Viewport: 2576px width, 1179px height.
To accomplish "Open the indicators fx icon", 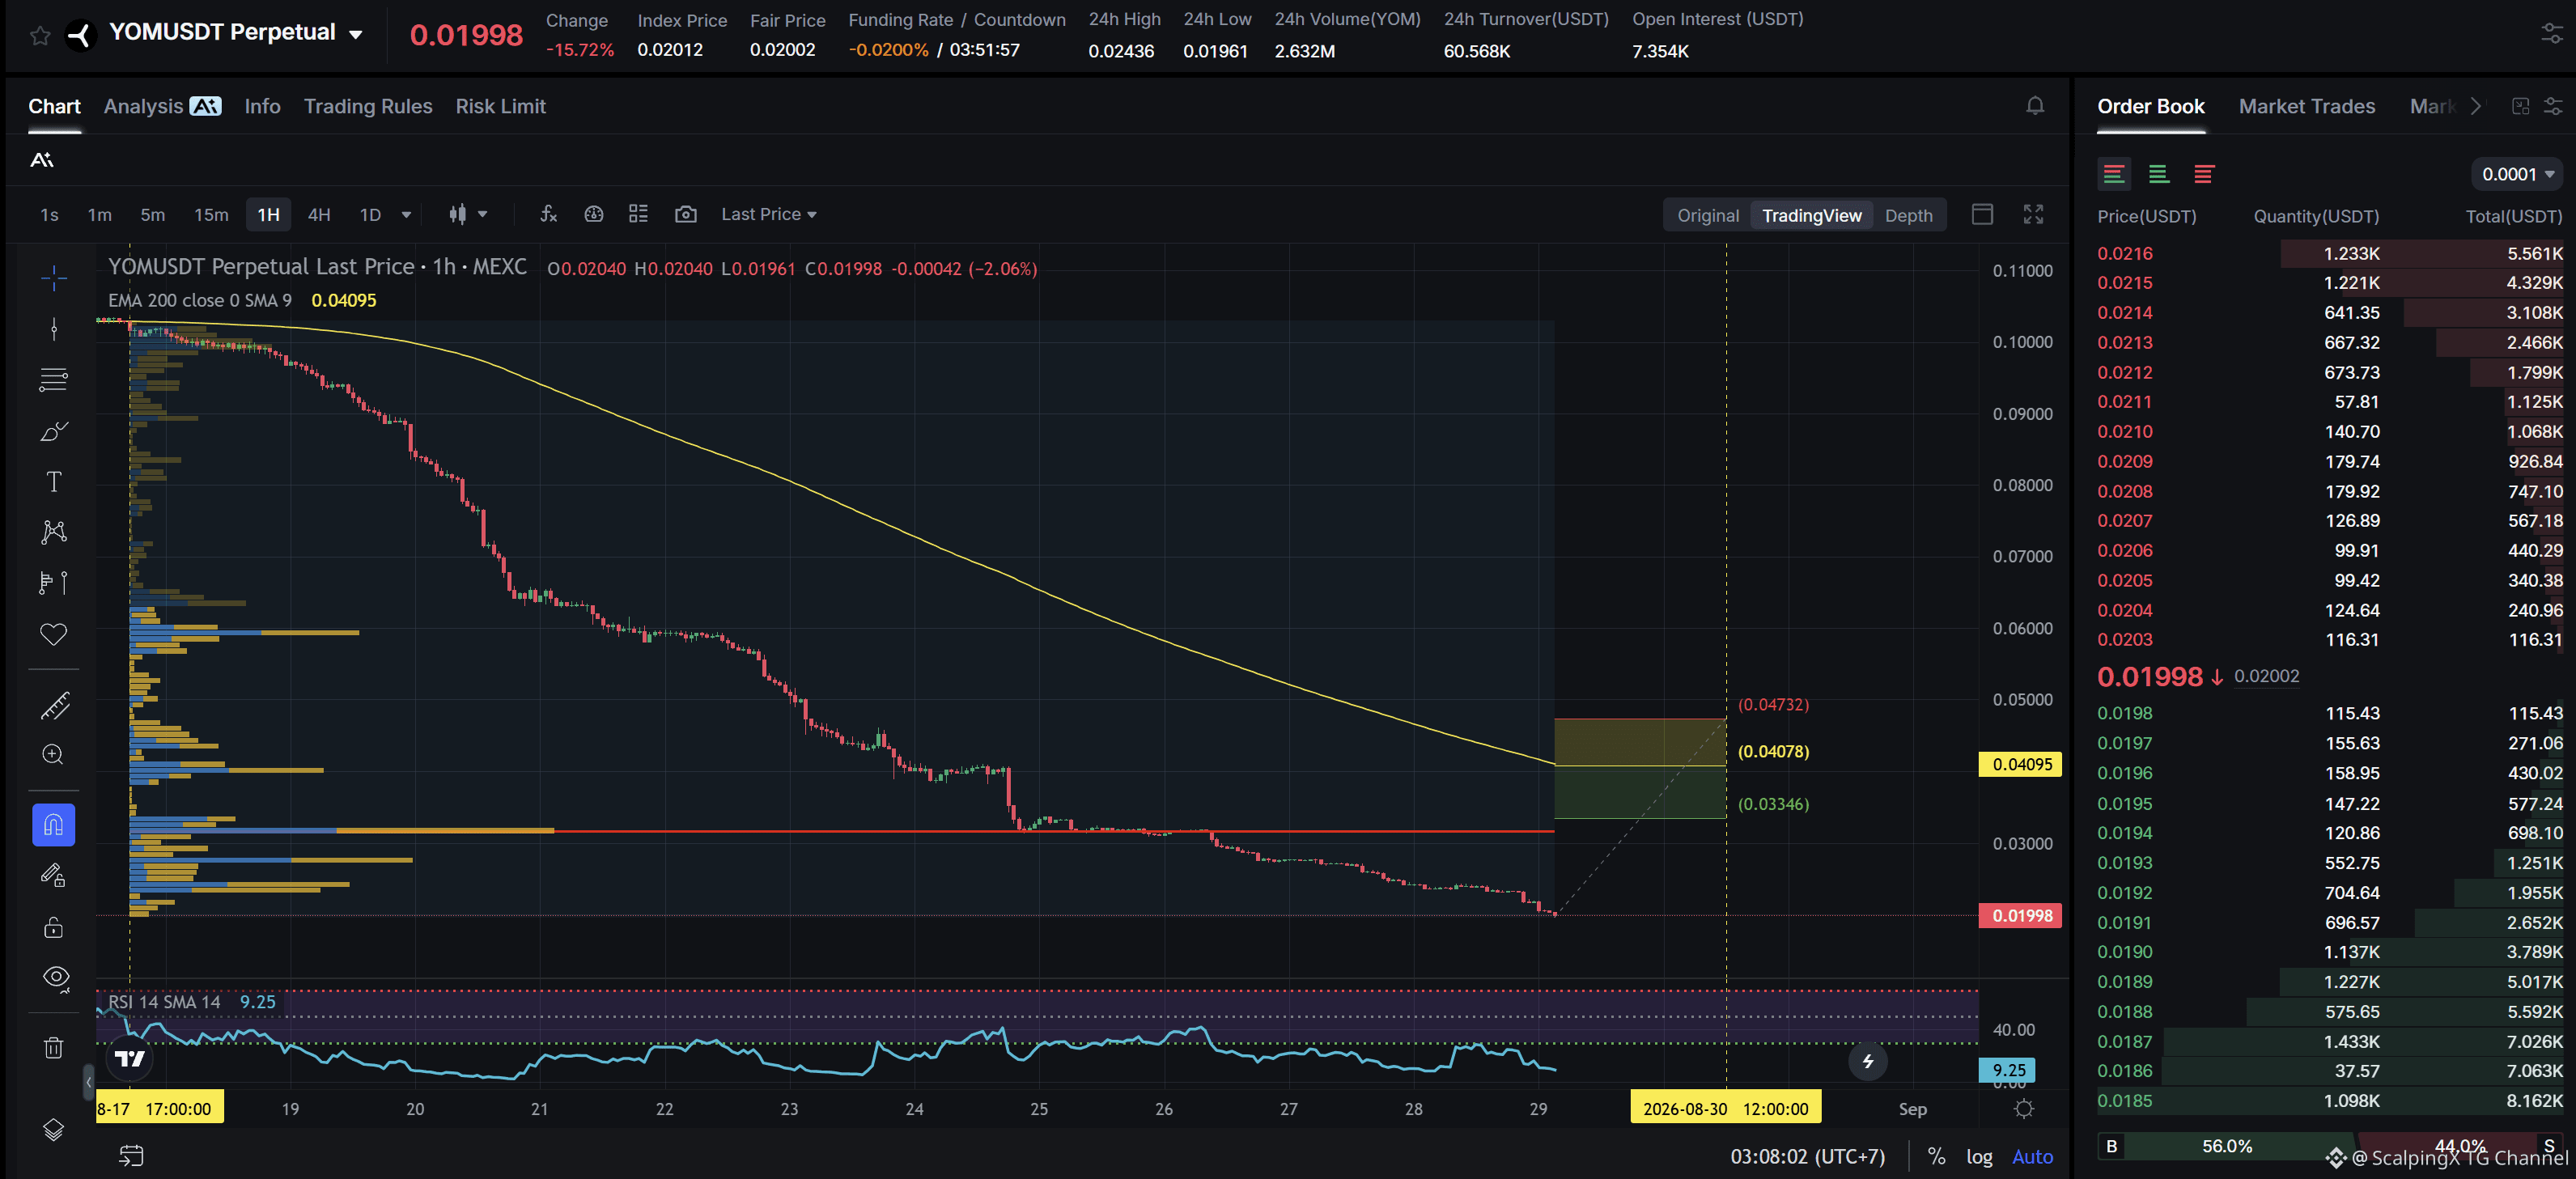I will click(548, 214).
